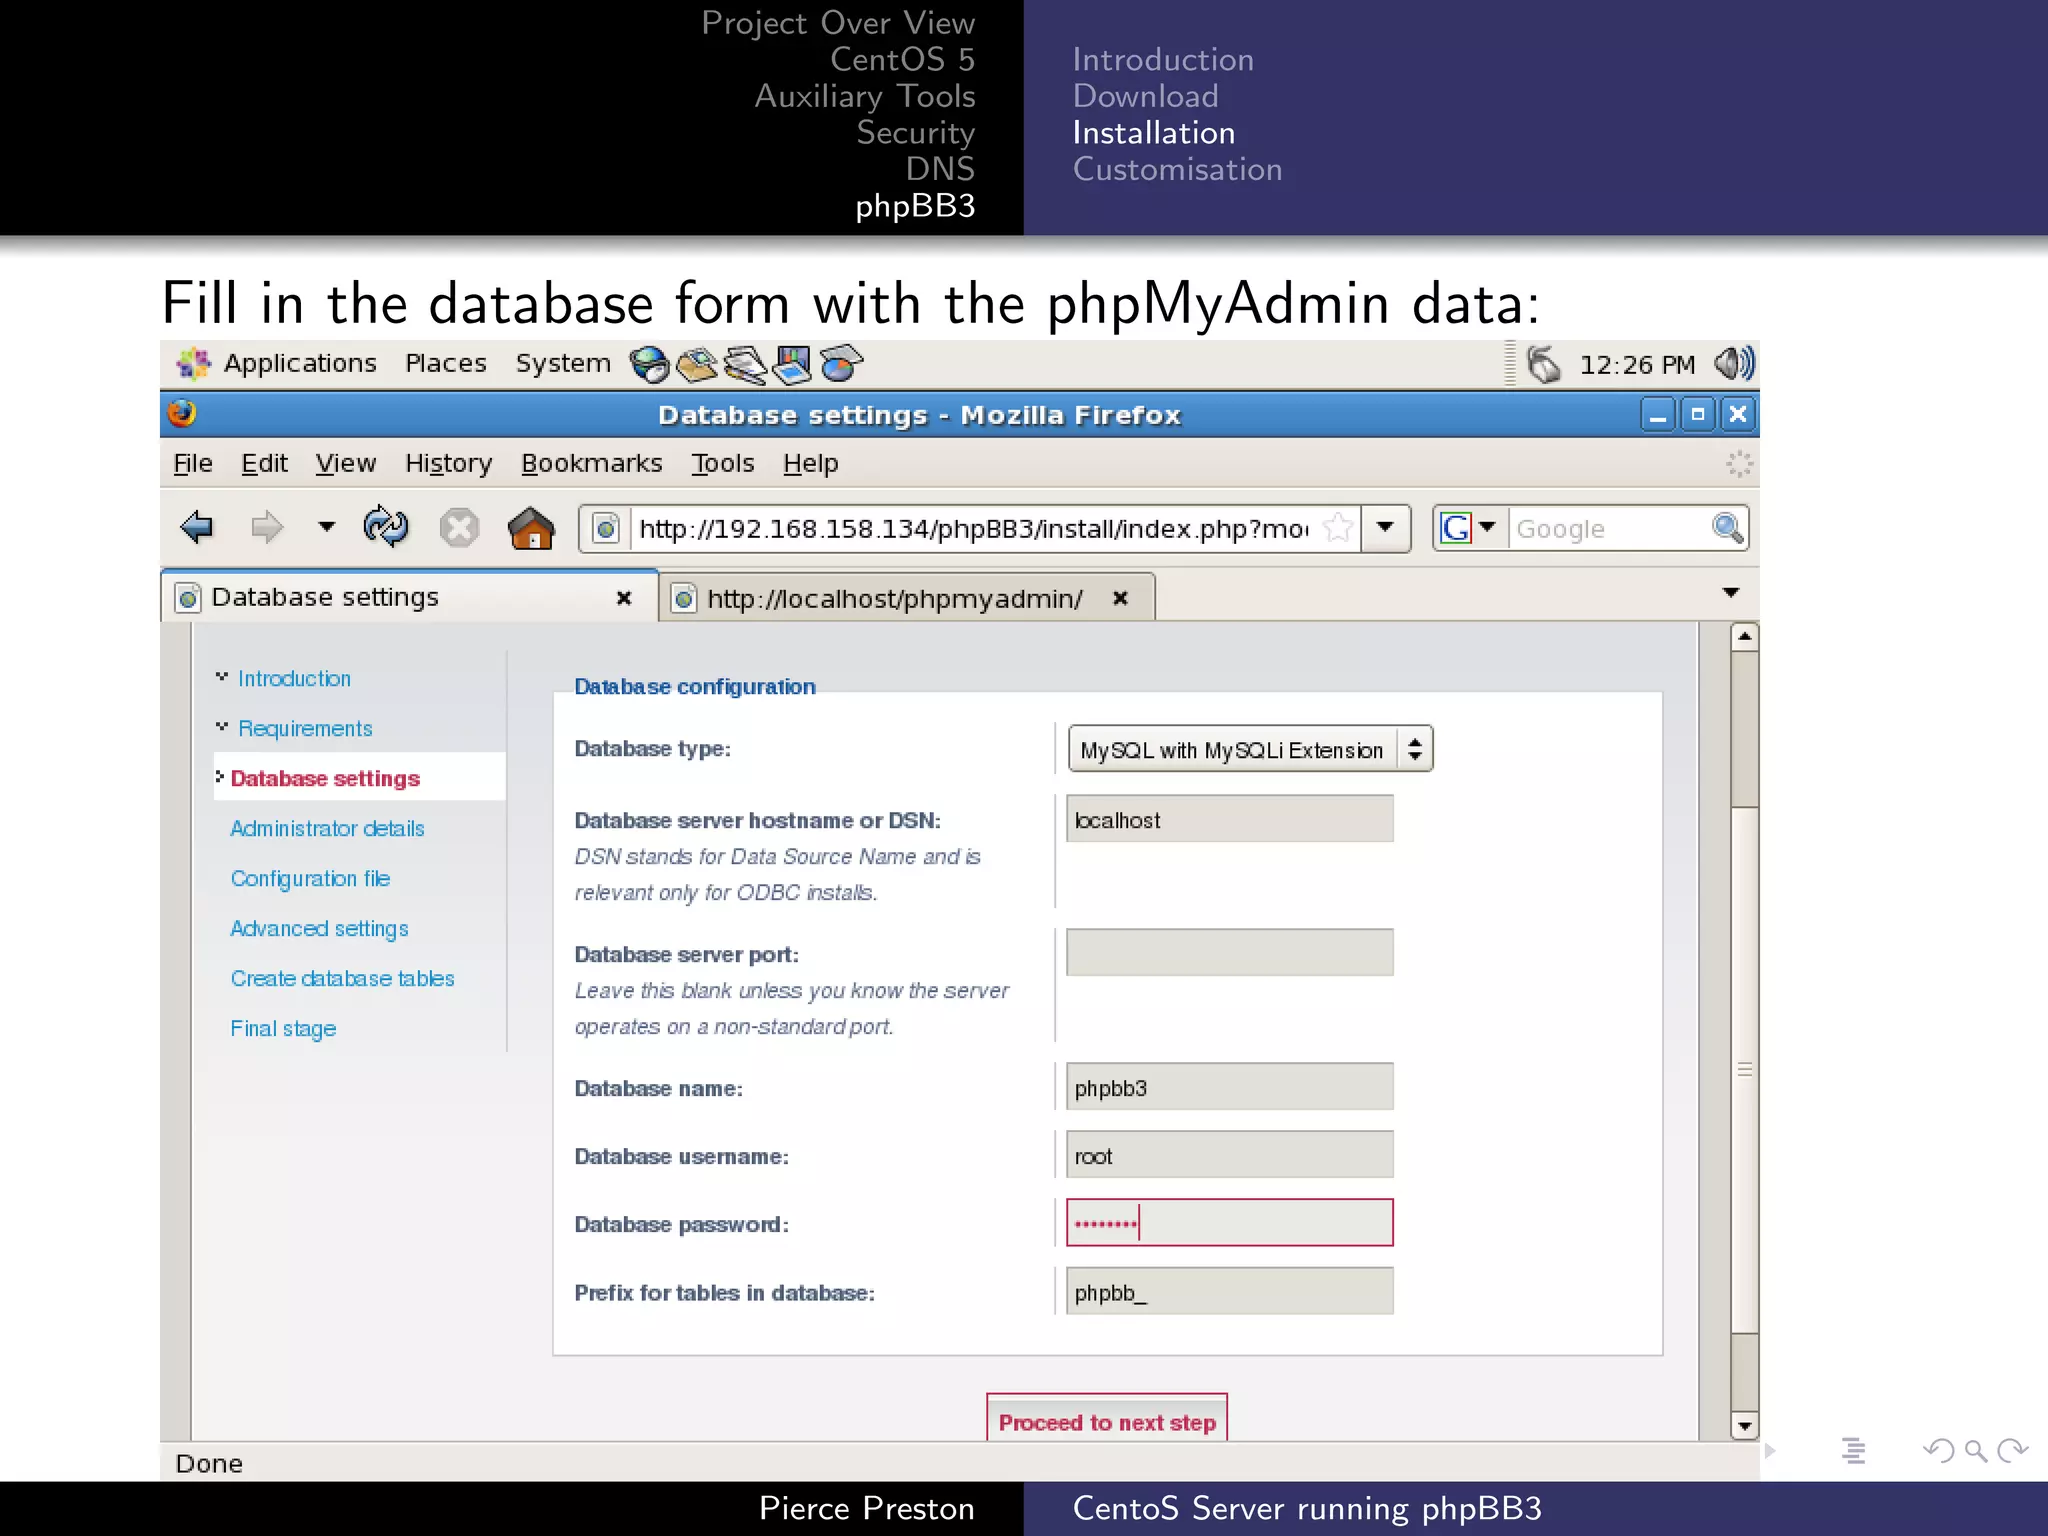The height and width of the screenshot is (1536, 2048).
Task: Click the site identity icon in URL bar
Action: (606, 528)
